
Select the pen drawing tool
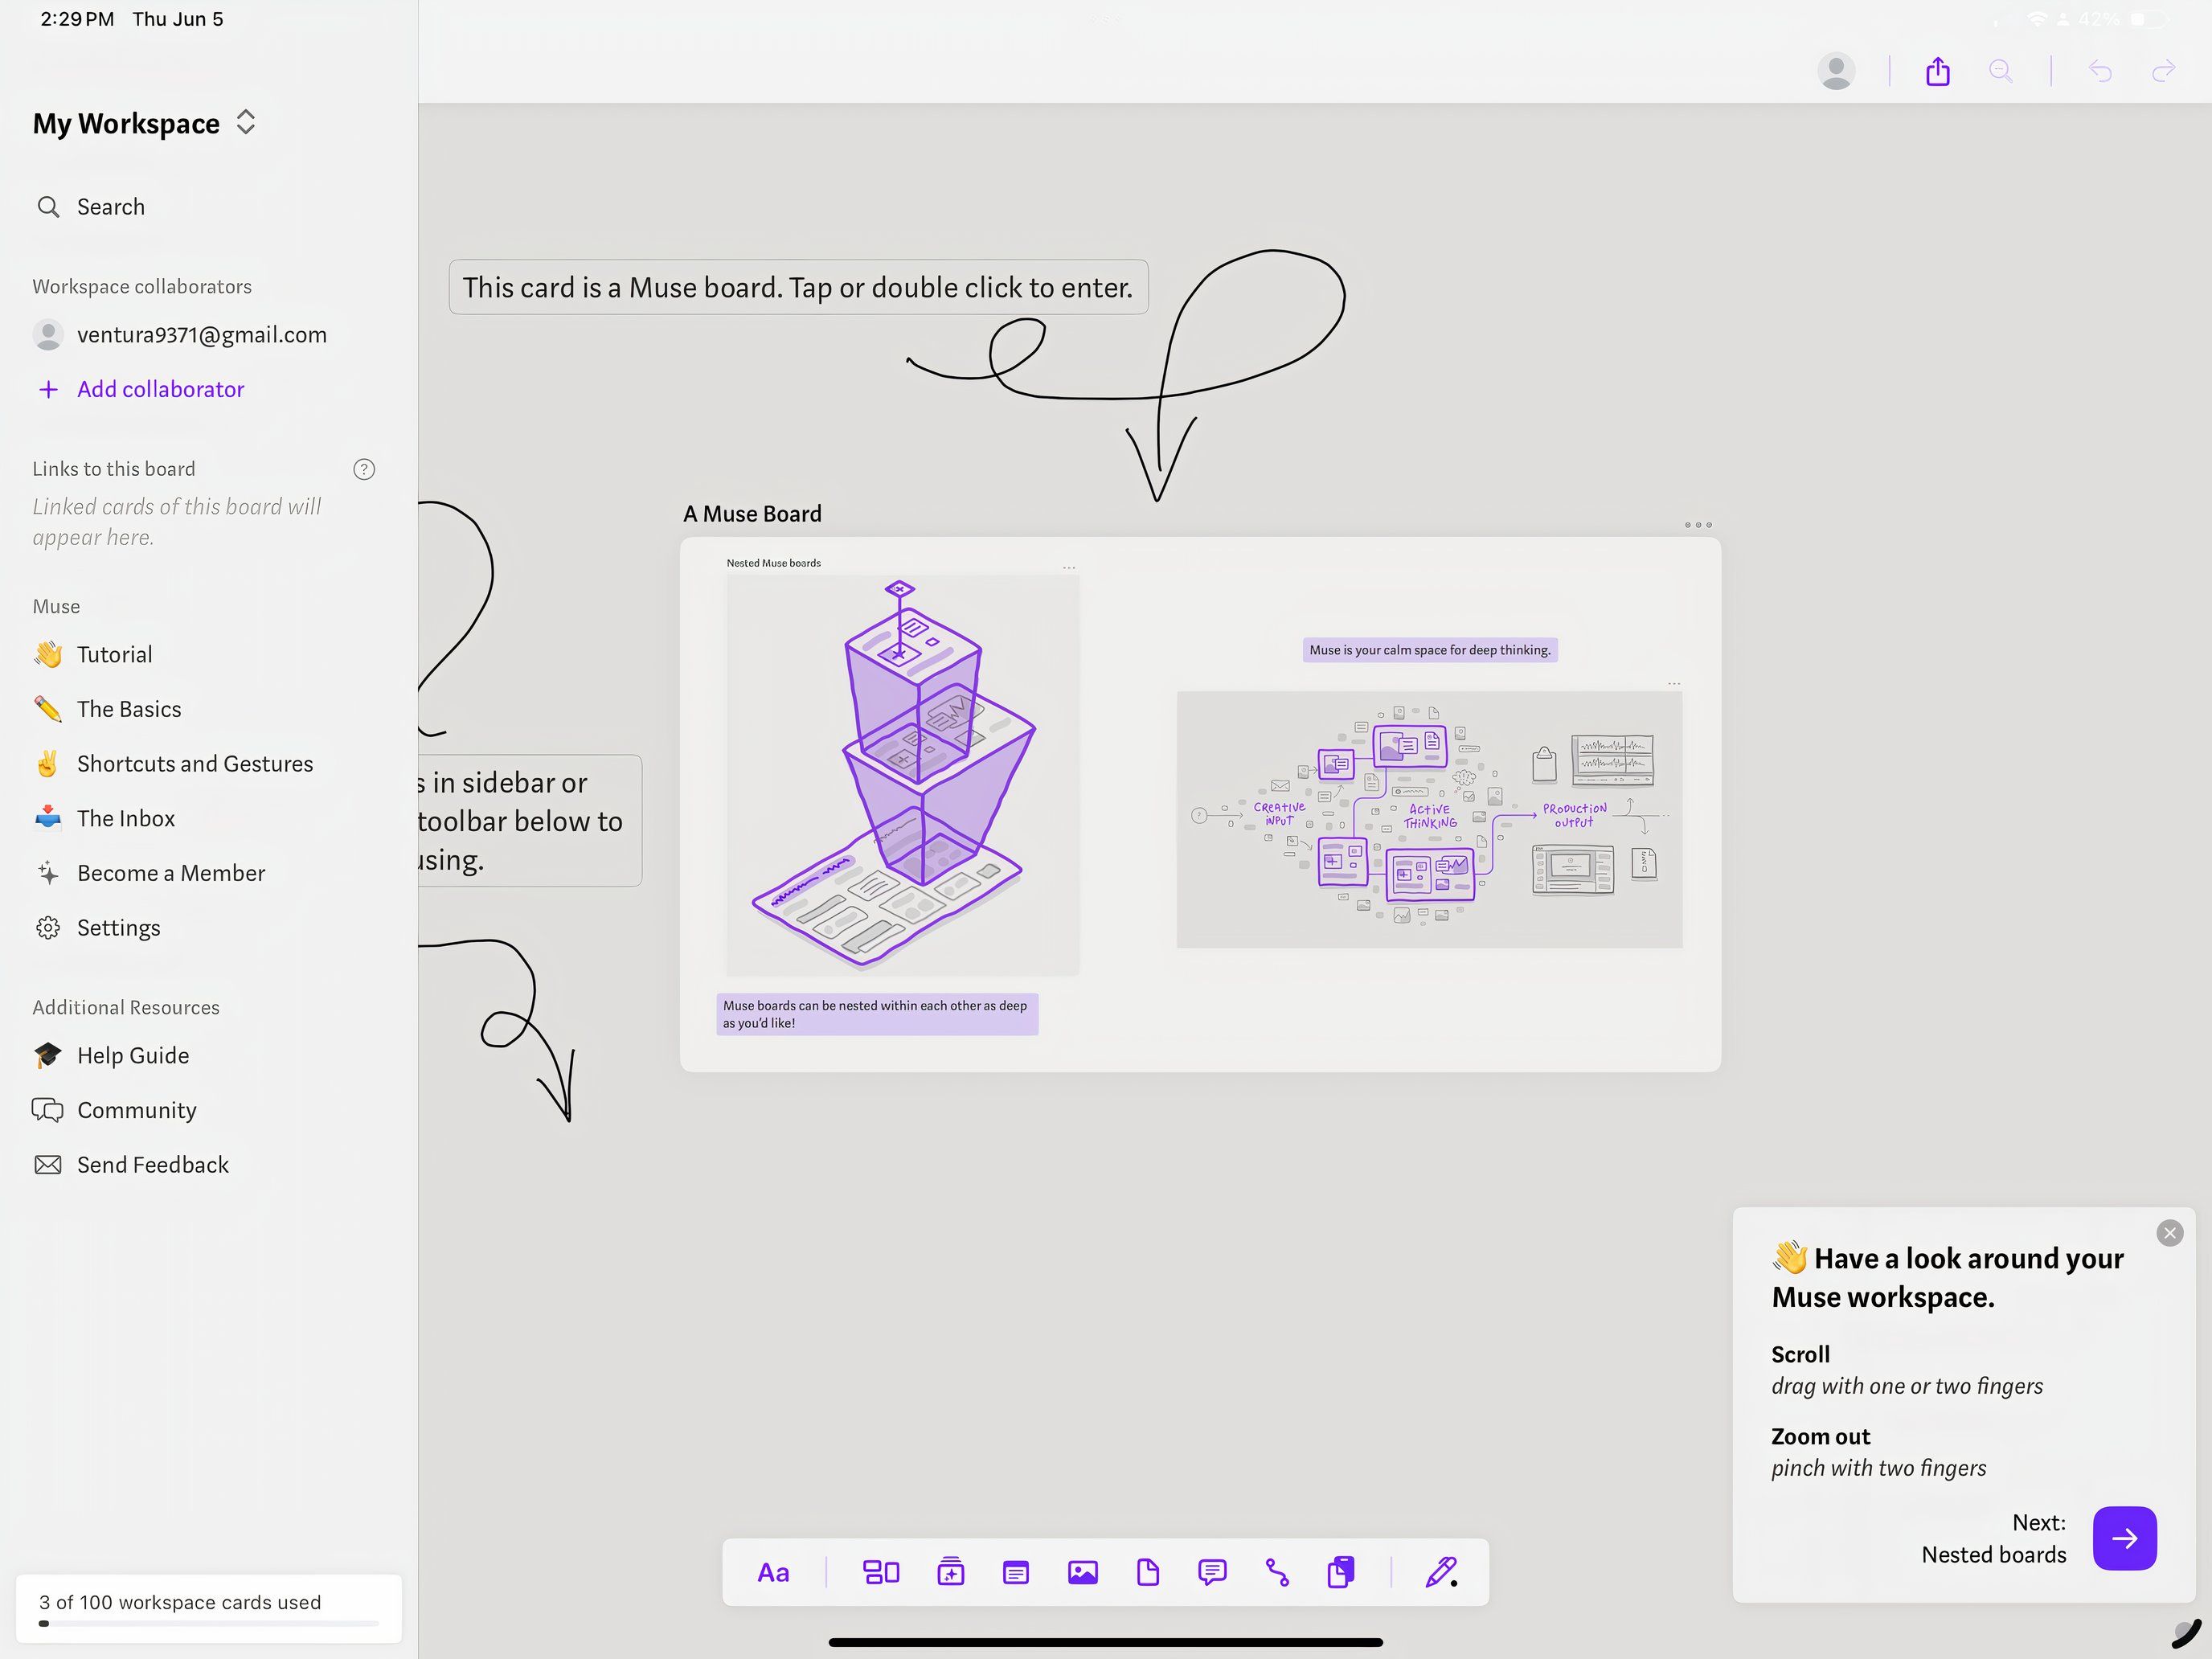[1440, 1573]
